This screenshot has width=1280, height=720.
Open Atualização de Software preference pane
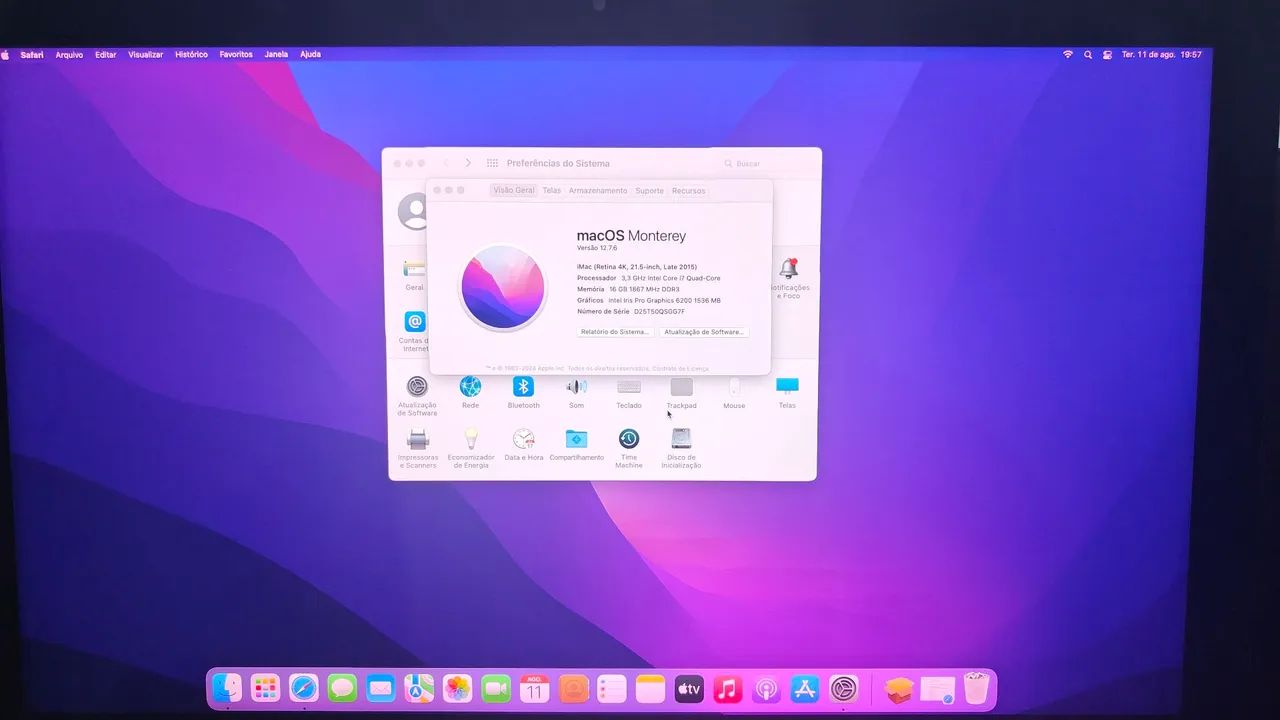(x=417, y=395)
